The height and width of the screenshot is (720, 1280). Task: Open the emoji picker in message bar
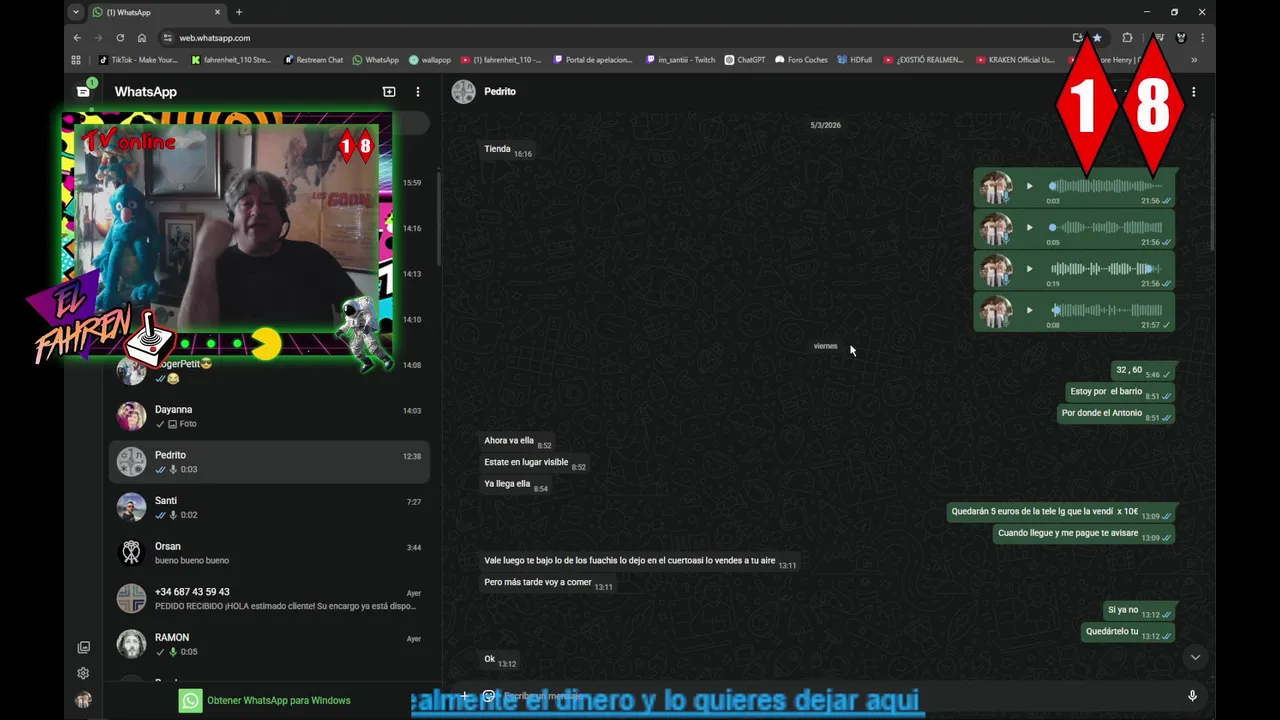[489, 696]
